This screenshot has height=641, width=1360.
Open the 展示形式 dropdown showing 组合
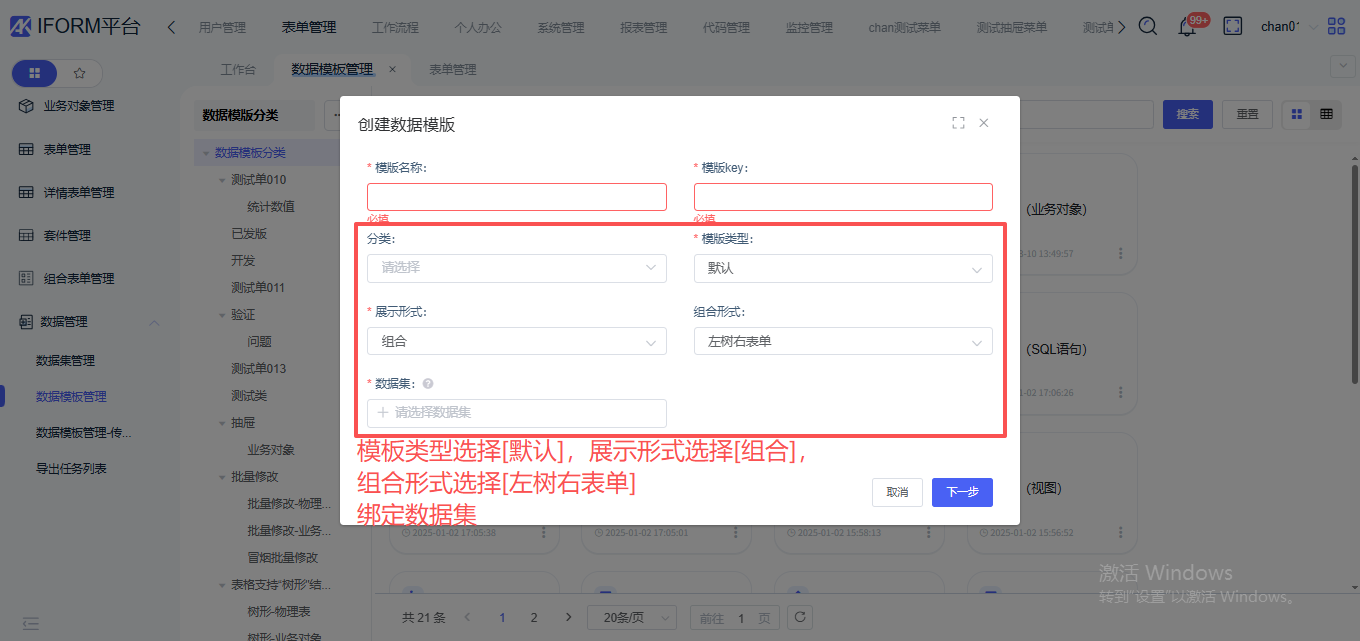tap(516, 341)
